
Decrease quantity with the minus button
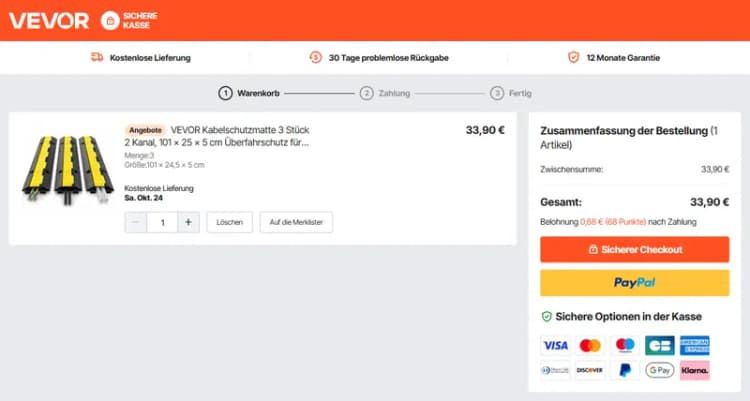point(136,222)
